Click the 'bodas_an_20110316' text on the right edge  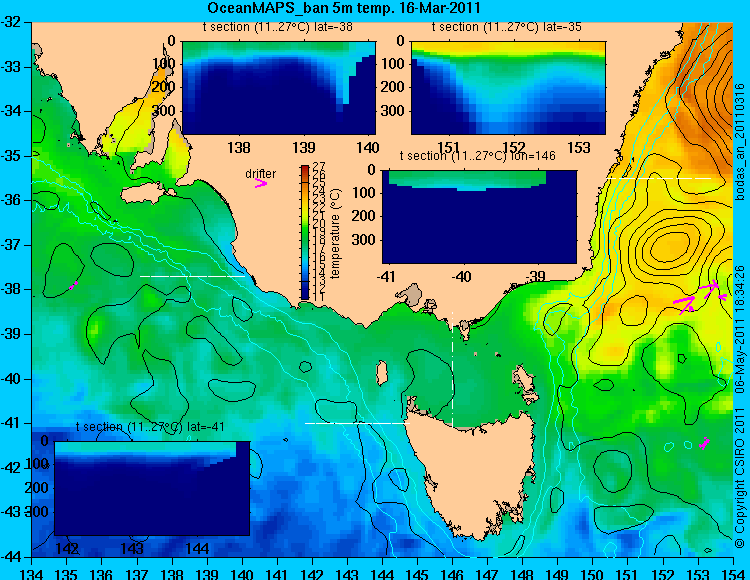pos(740,143)
